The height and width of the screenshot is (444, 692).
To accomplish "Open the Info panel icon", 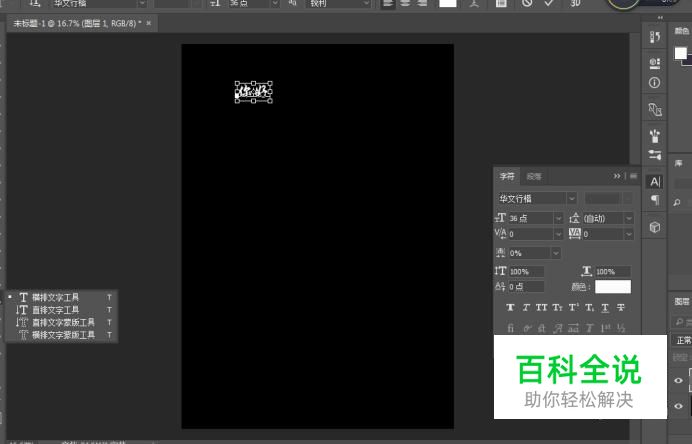I will [x=655, y=83].
